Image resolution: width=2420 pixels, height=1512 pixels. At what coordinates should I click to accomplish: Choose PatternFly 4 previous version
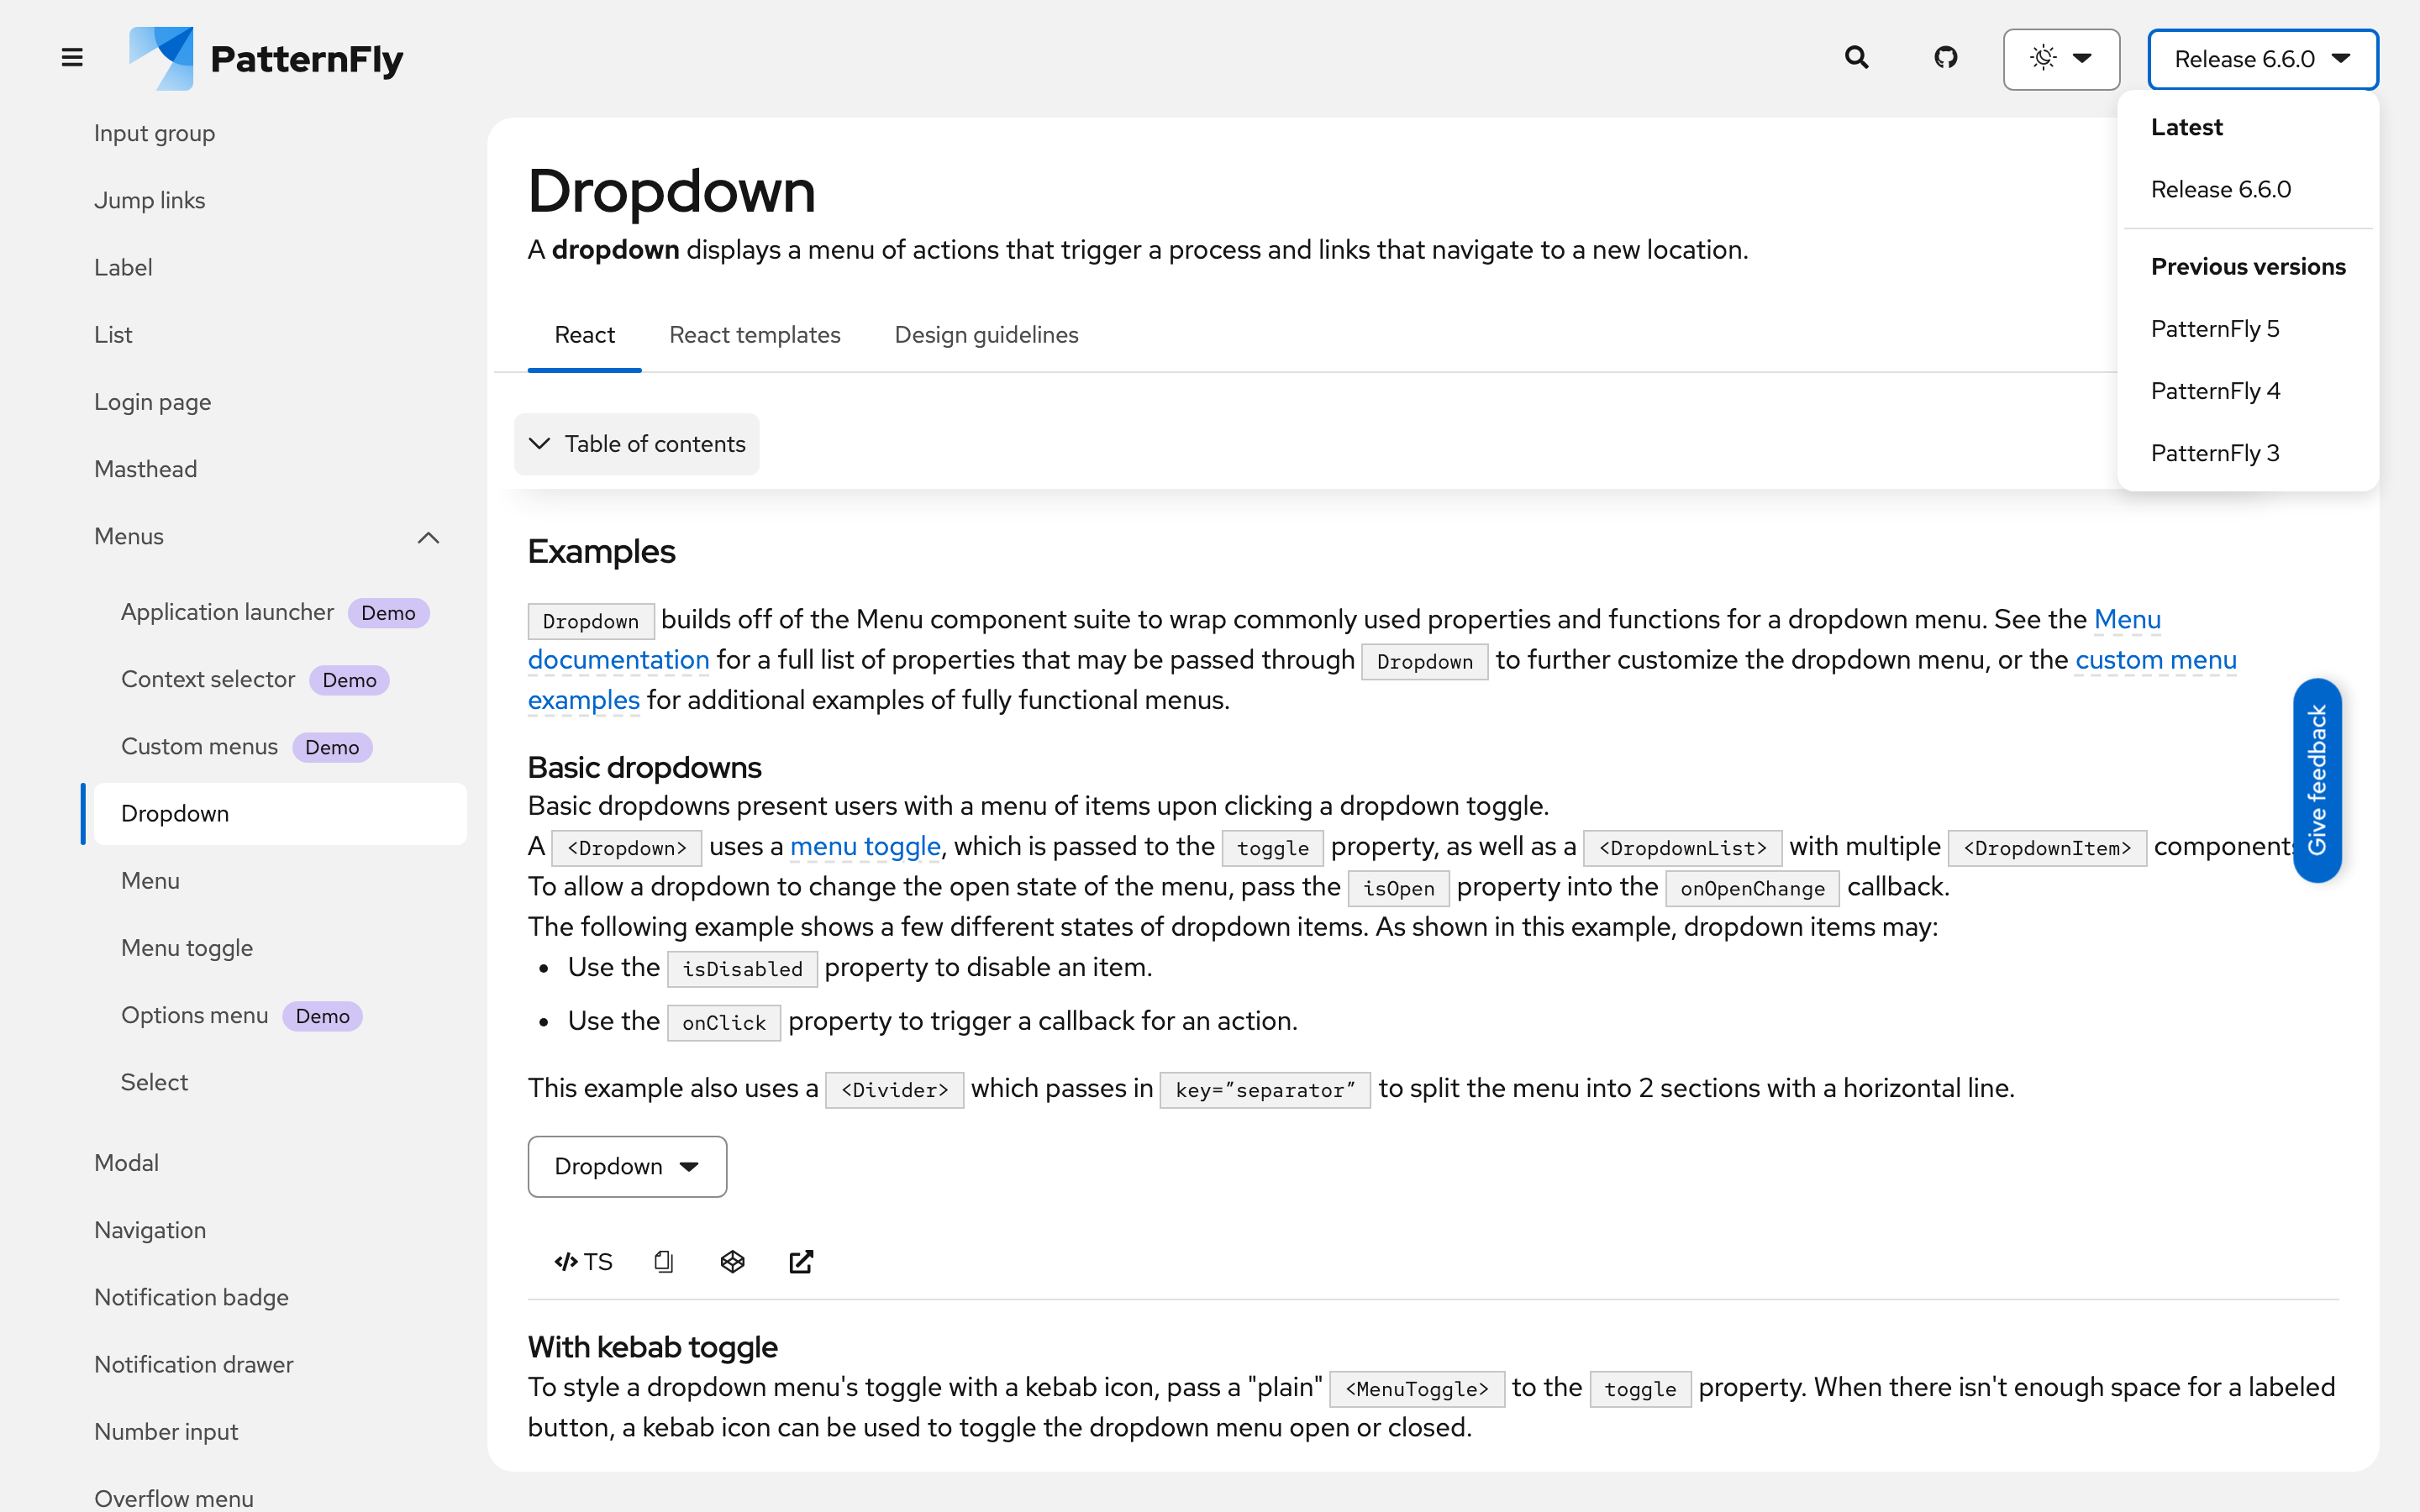2247,391
